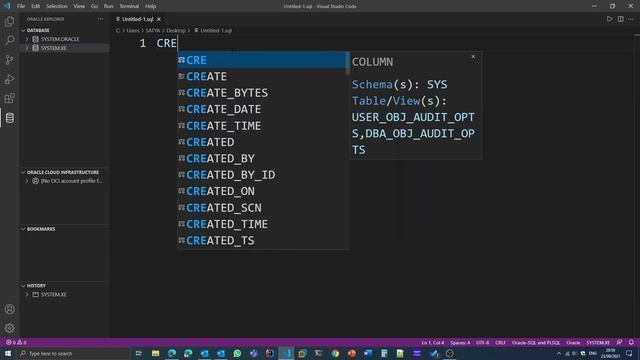Close the Untitled-1.sql tab
640x360 pixels.
(x=159, y=19)
